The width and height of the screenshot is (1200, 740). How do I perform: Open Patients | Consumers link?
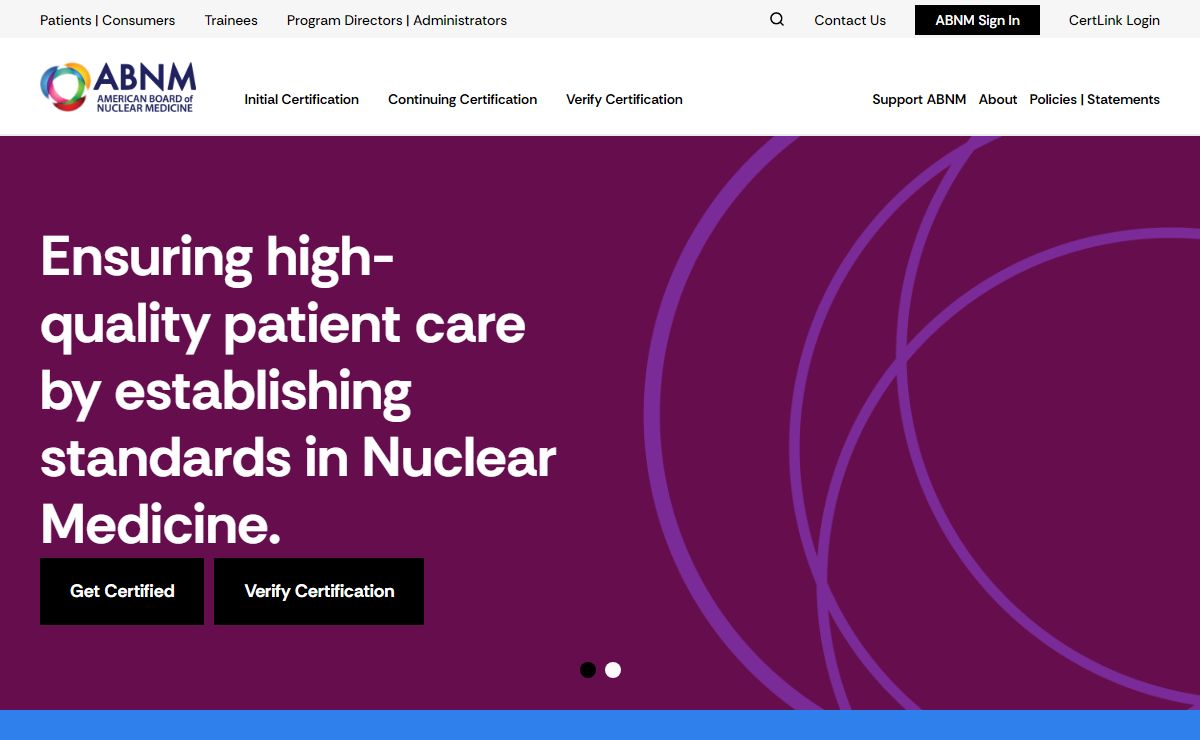(x=107, y=20)
